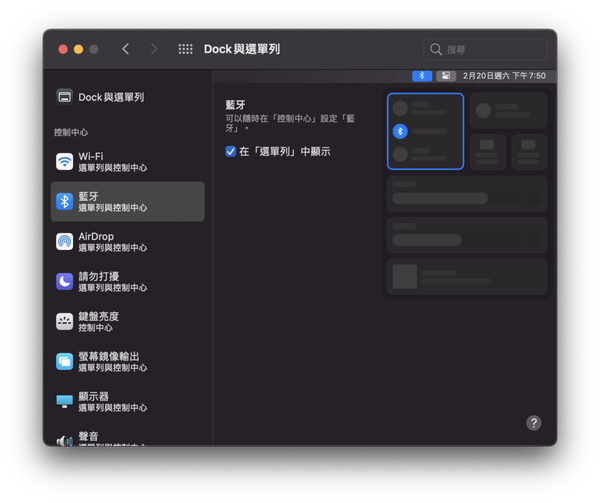The height and width of the screenshot is (503, 600).
Task: Click top-right tile in Control Center preview
Action: (x=509, y=111)
